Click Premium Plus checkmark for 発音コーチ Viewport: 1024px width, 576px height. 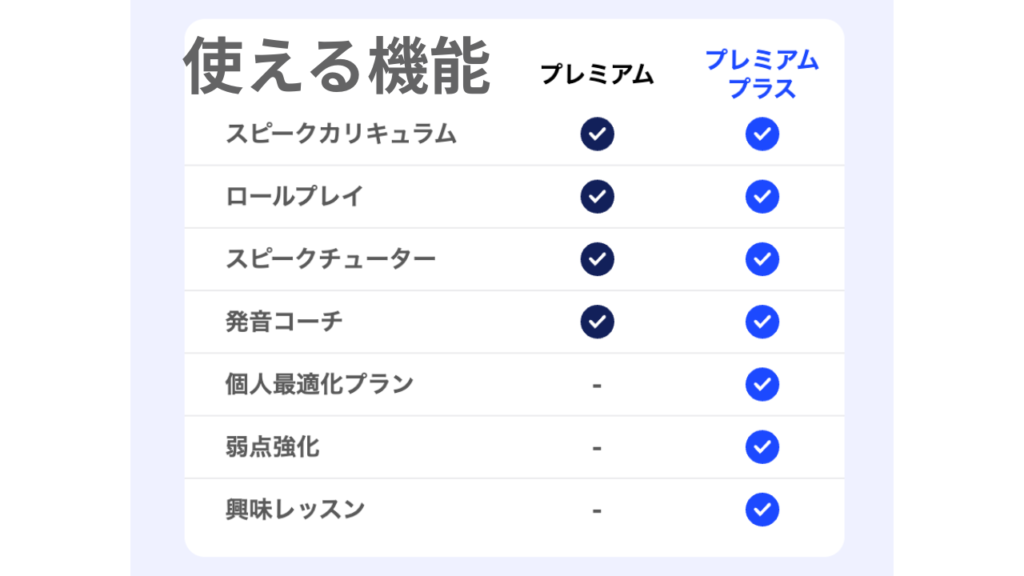point(762,322)
